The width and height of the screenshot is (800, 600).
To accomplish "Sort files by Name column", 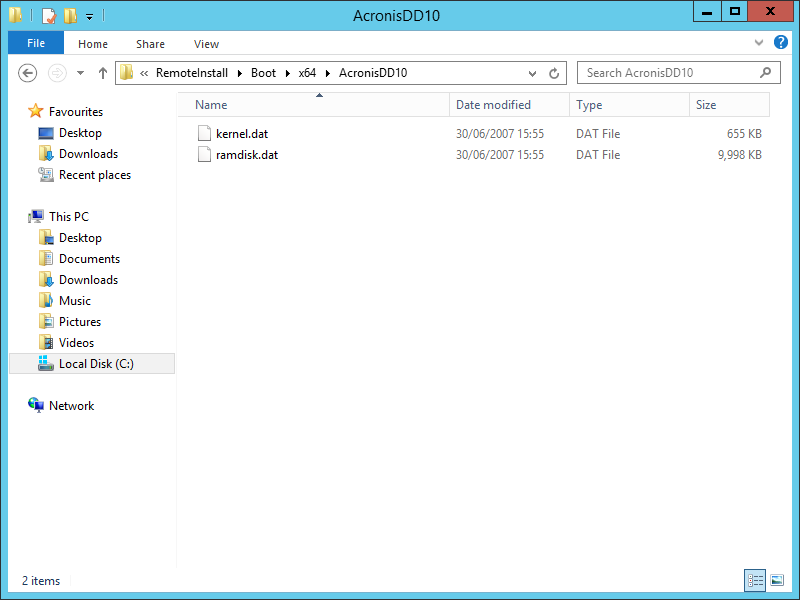I will (x=314, y=105).
